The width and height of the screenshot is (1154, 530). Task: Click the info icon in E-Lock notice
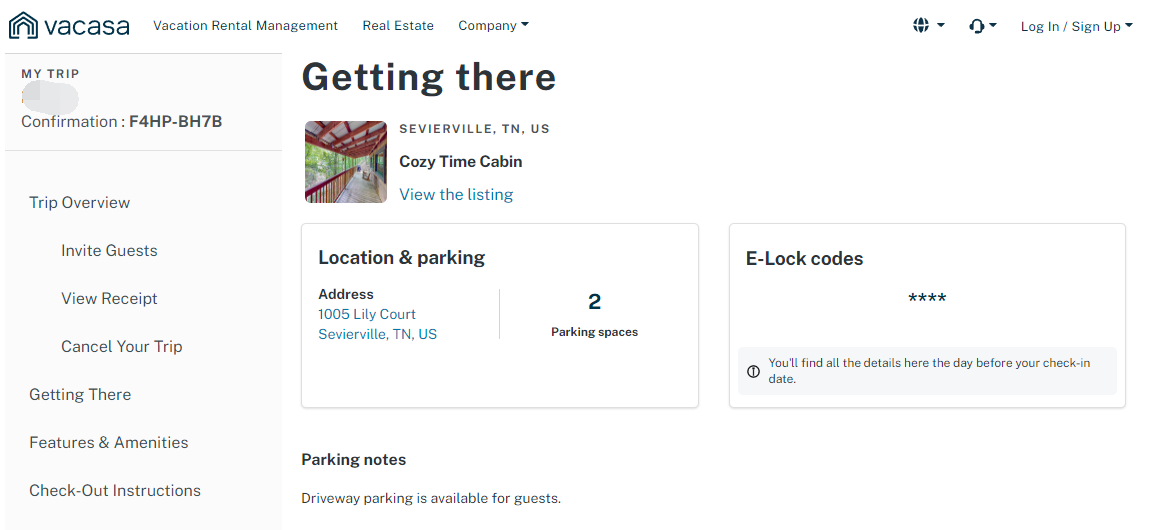(754, 372)
